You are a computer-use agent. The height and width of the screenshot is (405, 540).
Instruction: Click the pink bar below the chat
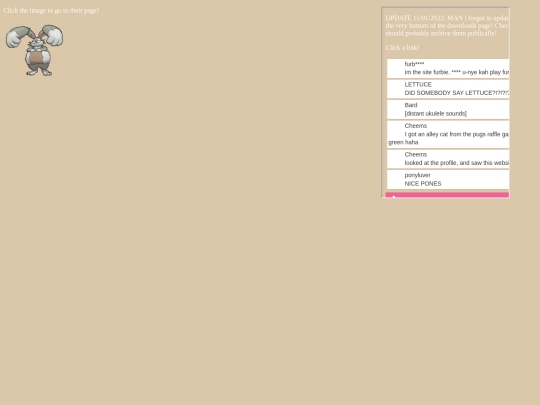pyautogui.click(x=447, y=195)
